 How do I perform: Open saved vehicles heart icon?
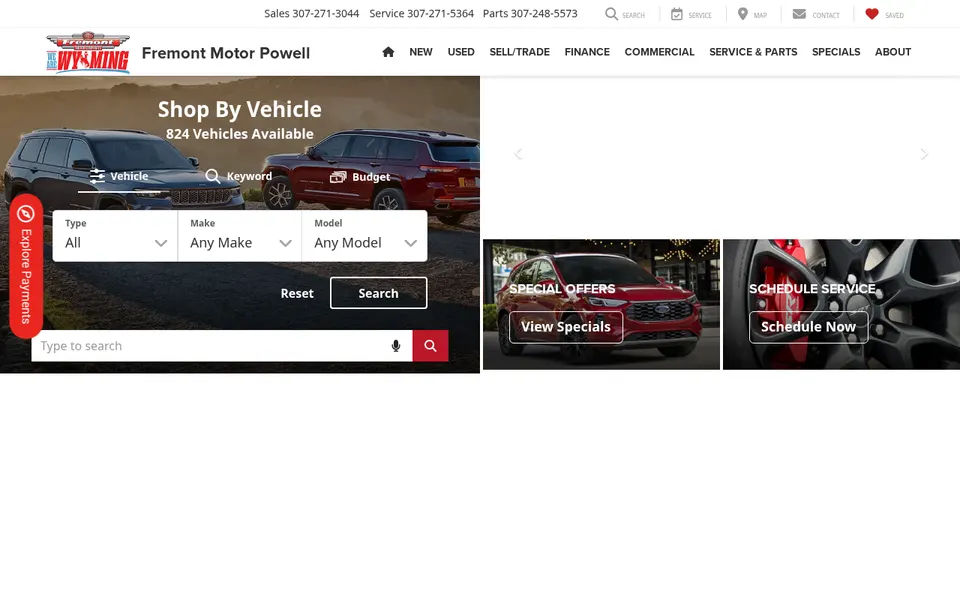tap(872, 13)
